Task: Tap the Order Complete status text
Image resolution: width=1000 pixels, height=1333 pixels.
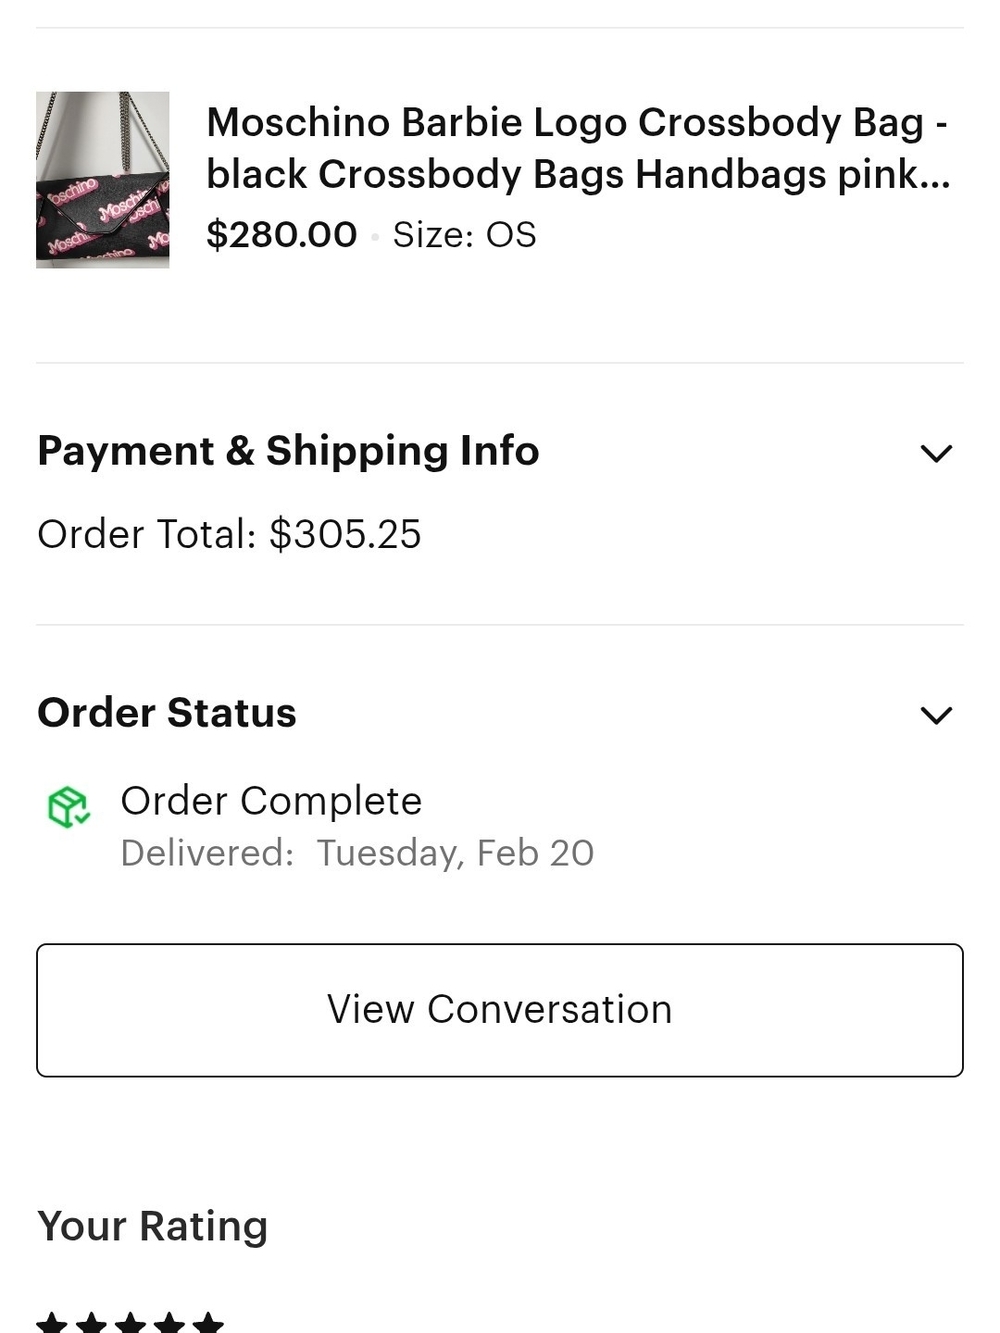Action: coord(271,801)
